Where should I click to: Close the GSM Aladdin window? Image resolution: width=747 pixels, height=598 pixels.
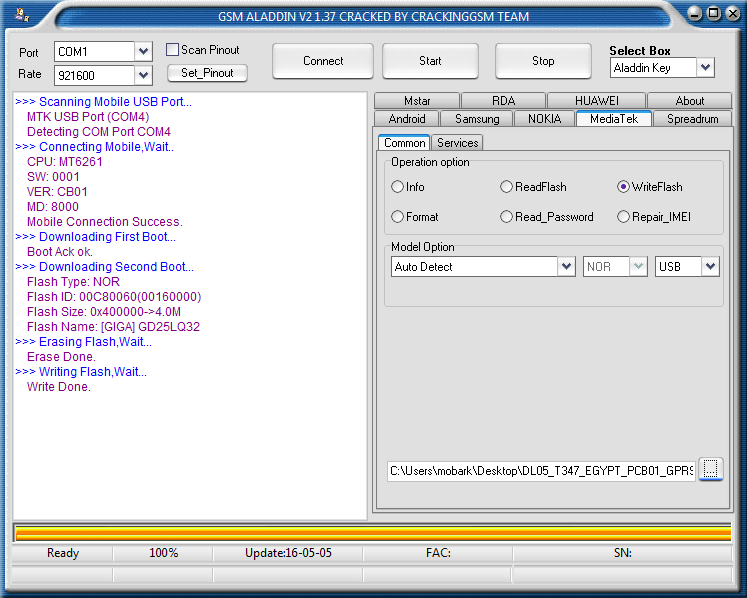click(x=733, y=13)
